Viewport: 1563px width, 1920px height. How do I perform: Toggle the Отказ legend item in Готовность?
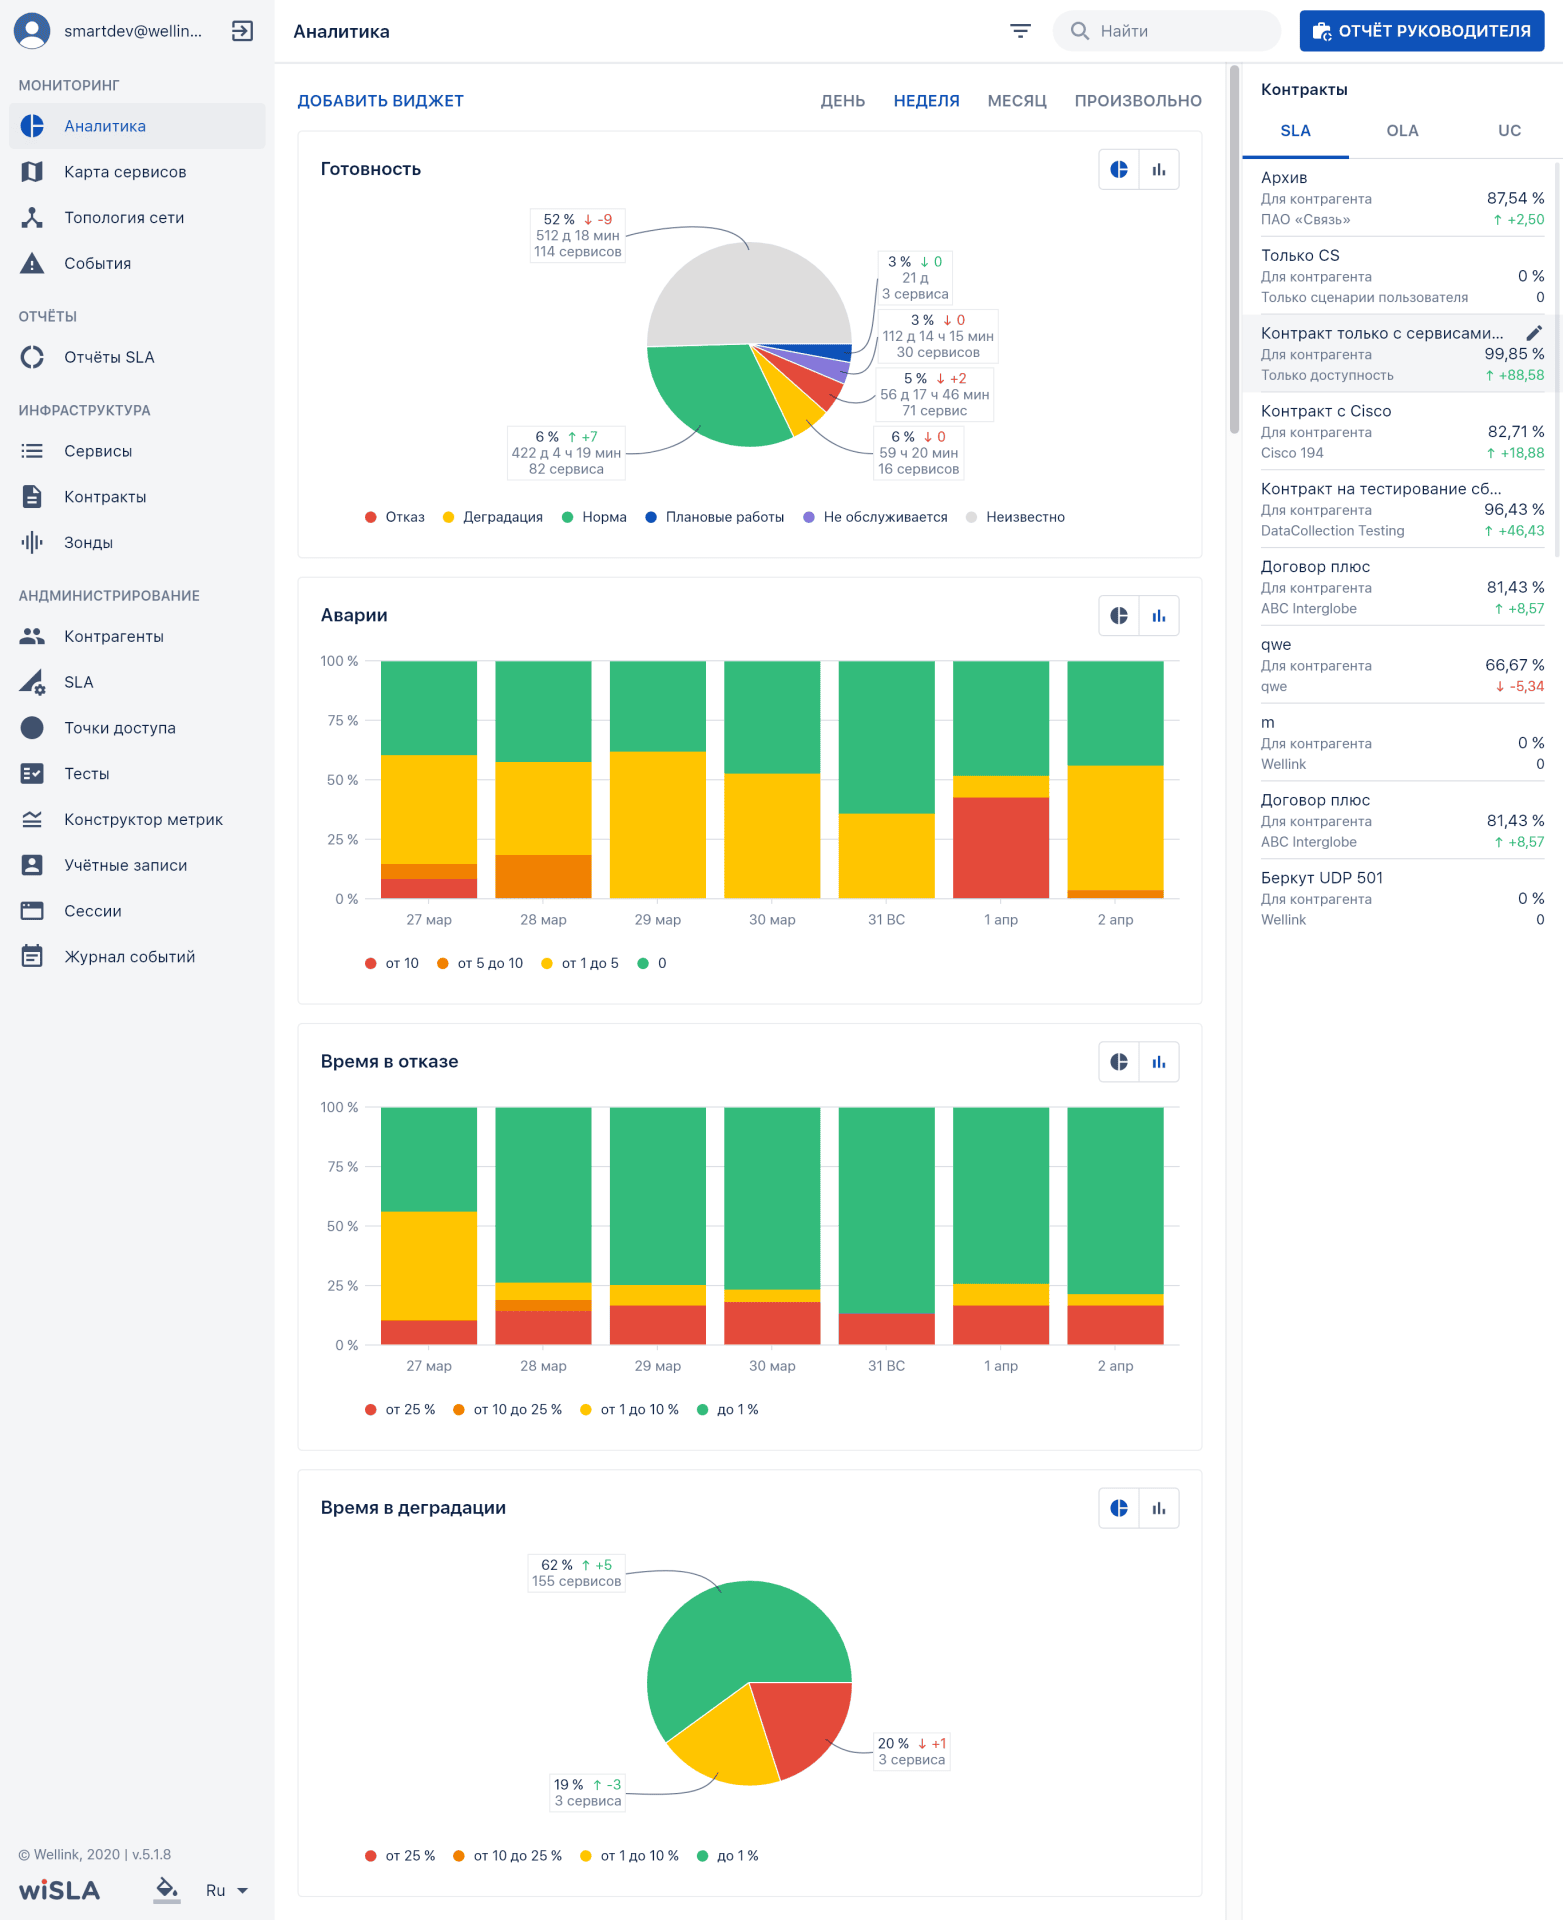click(x=395, y=517)
